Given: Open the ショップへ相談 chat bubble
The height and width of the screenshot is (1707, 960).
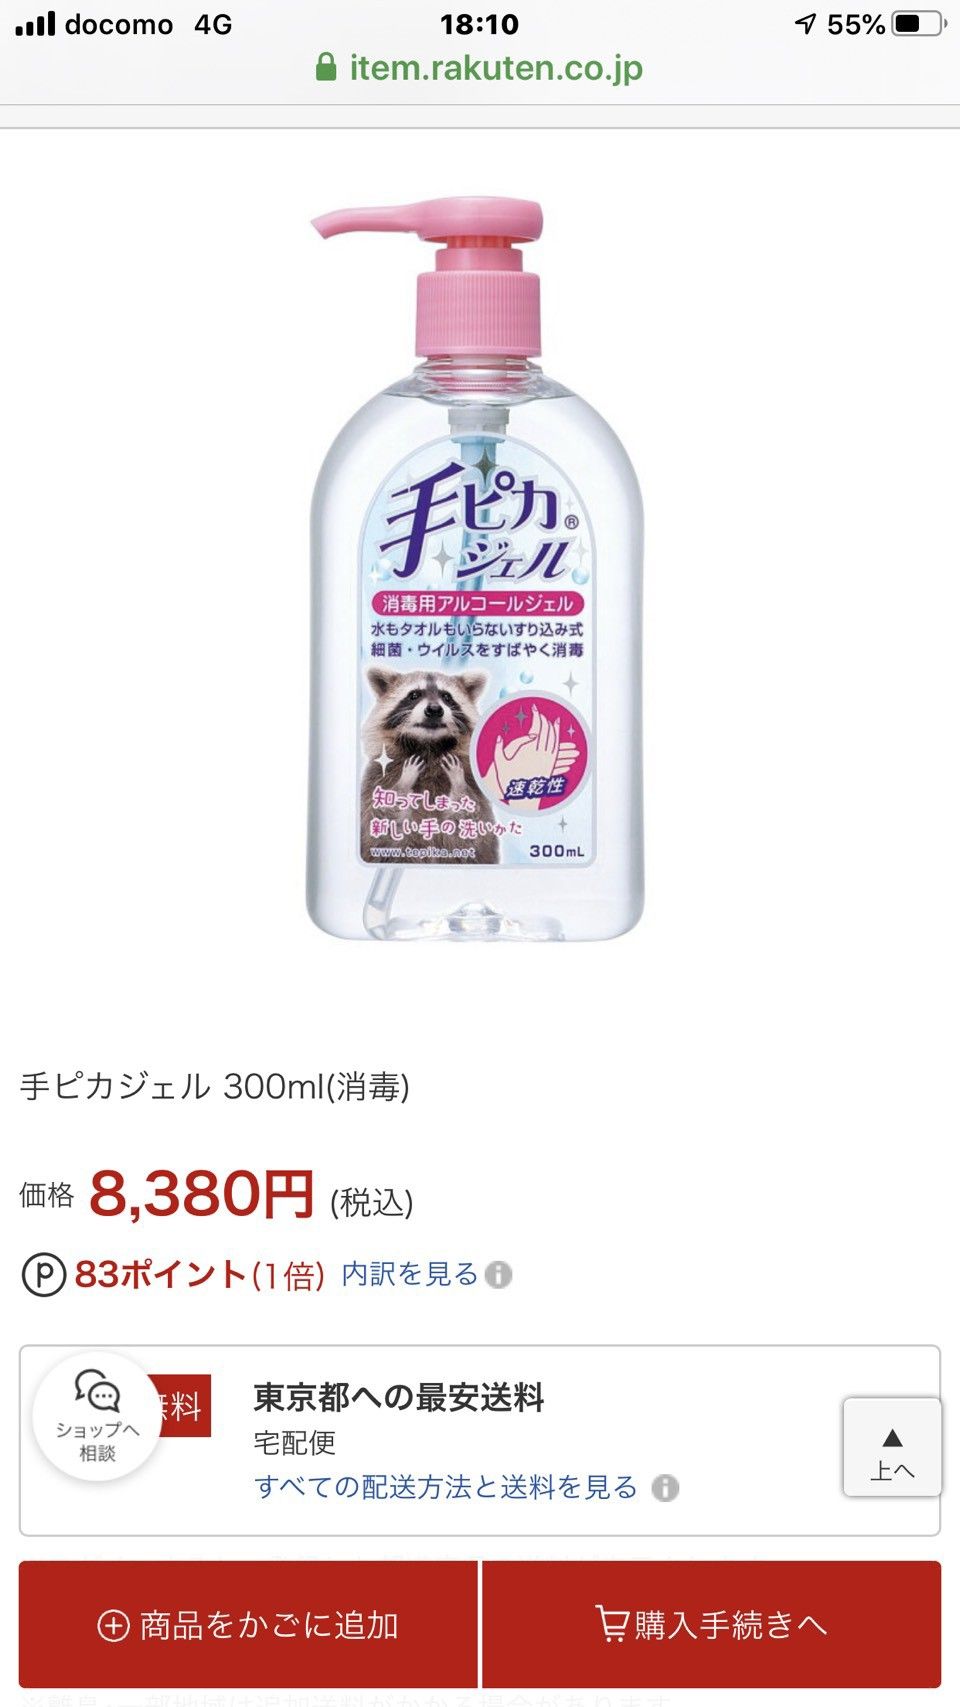Looking at the screenshot, I should click(x=97, y=1416).
